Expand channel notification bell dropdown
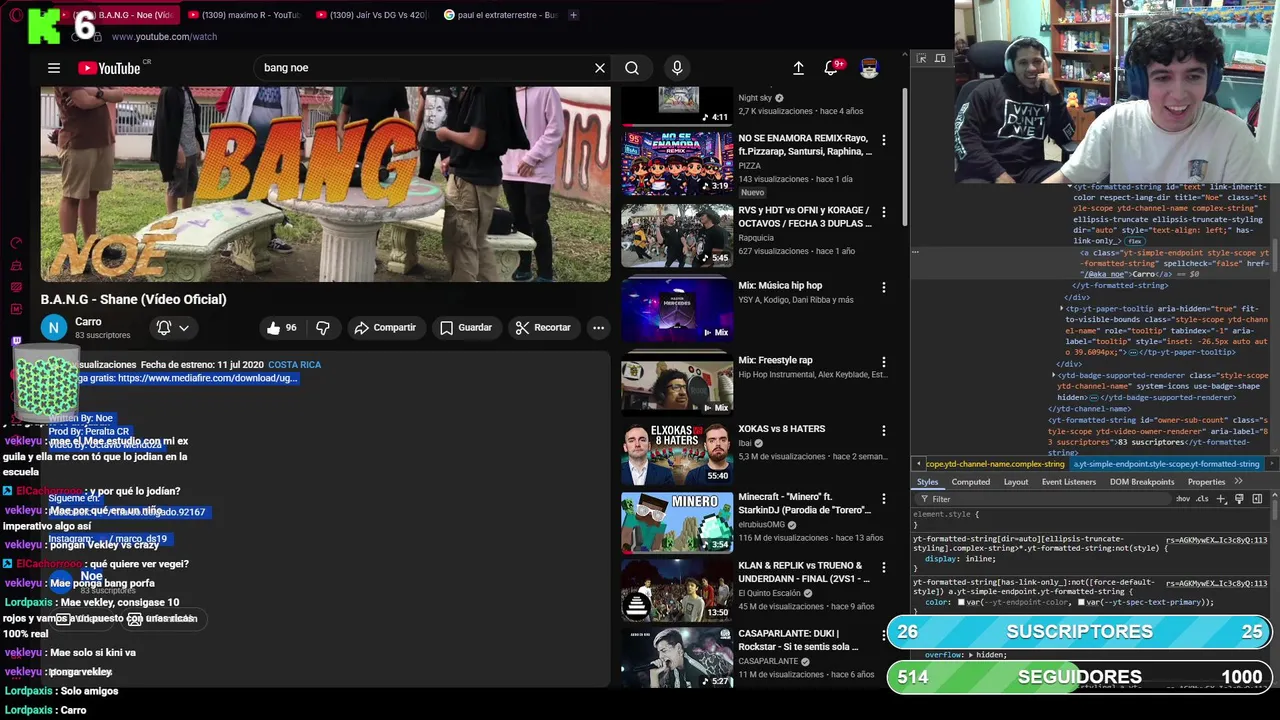 point(172,327)
